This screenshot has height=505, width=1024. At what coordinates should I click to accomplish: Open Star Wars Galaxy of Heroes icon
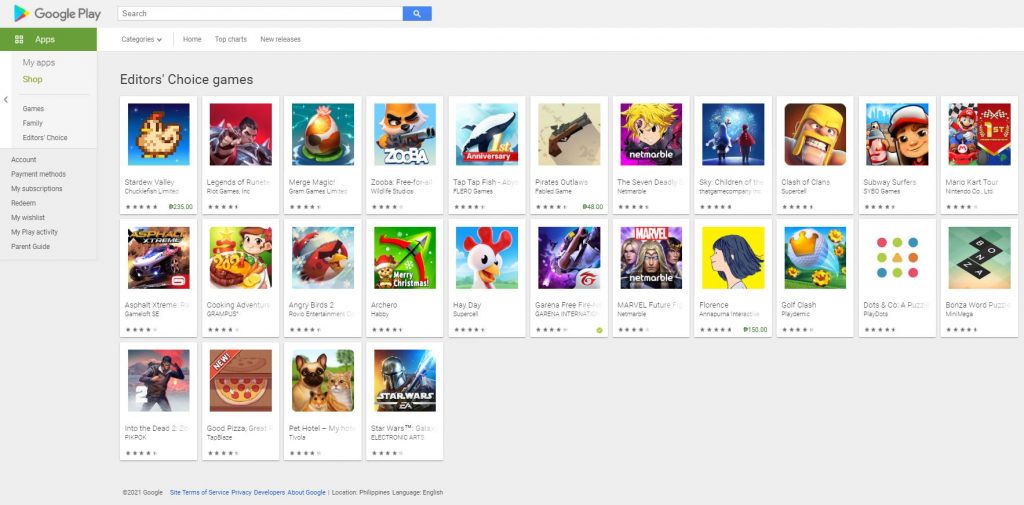pos(405,380)
